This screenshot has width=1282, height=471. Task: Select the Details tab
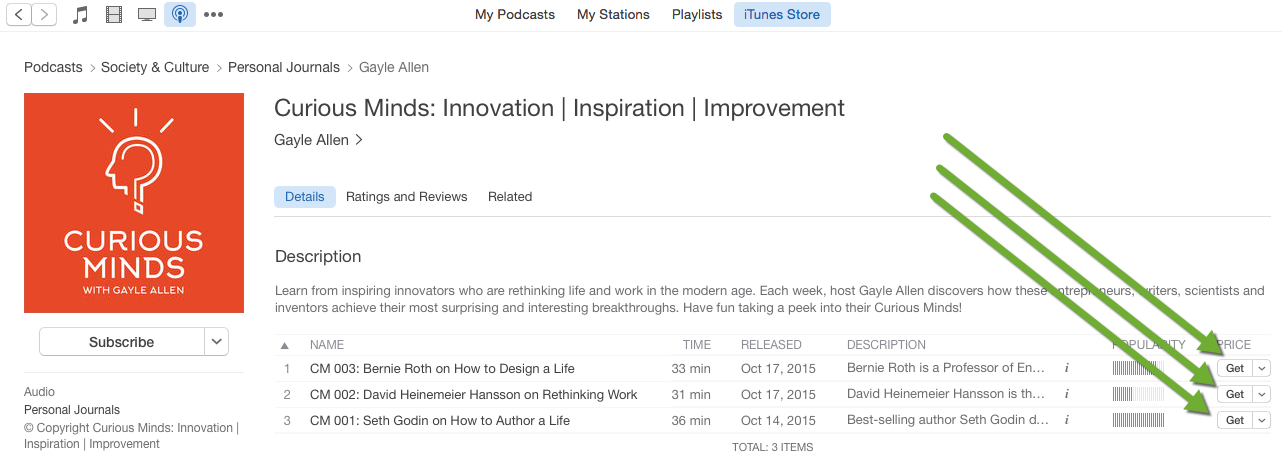tap(305, 197)
